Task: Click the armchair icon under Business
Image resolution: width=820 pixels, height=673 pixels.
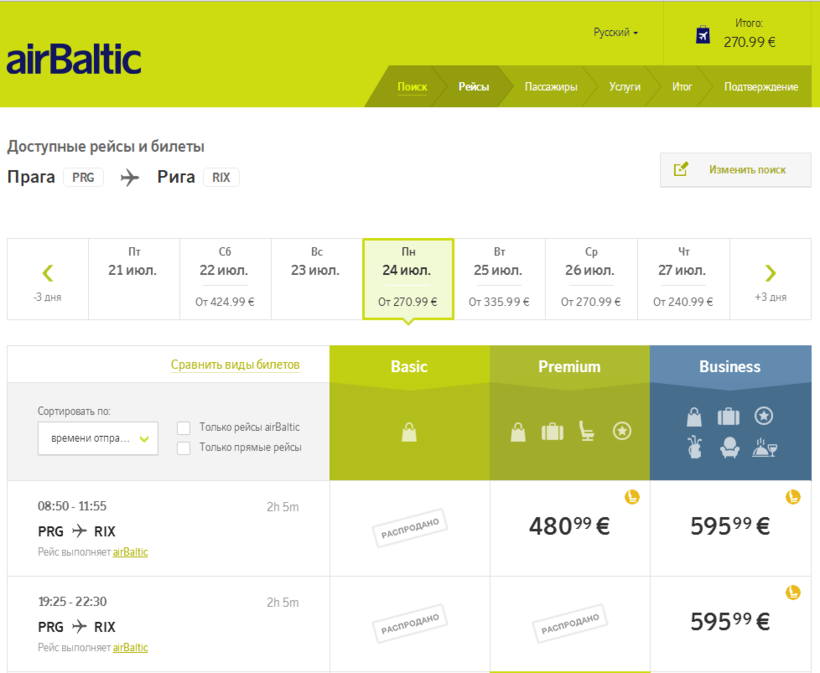Action: tap(730, 448)
